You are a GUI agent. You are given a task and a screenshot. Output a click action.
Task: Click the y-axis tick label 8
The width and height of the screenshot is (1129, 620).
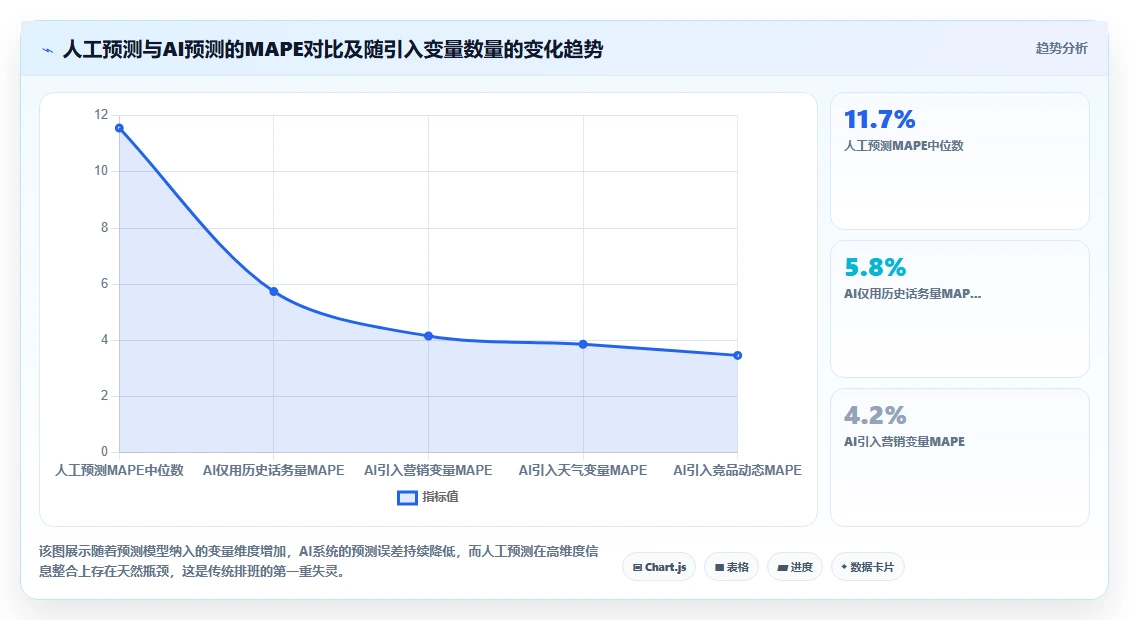pyautogui.click(x=104, y=228)
